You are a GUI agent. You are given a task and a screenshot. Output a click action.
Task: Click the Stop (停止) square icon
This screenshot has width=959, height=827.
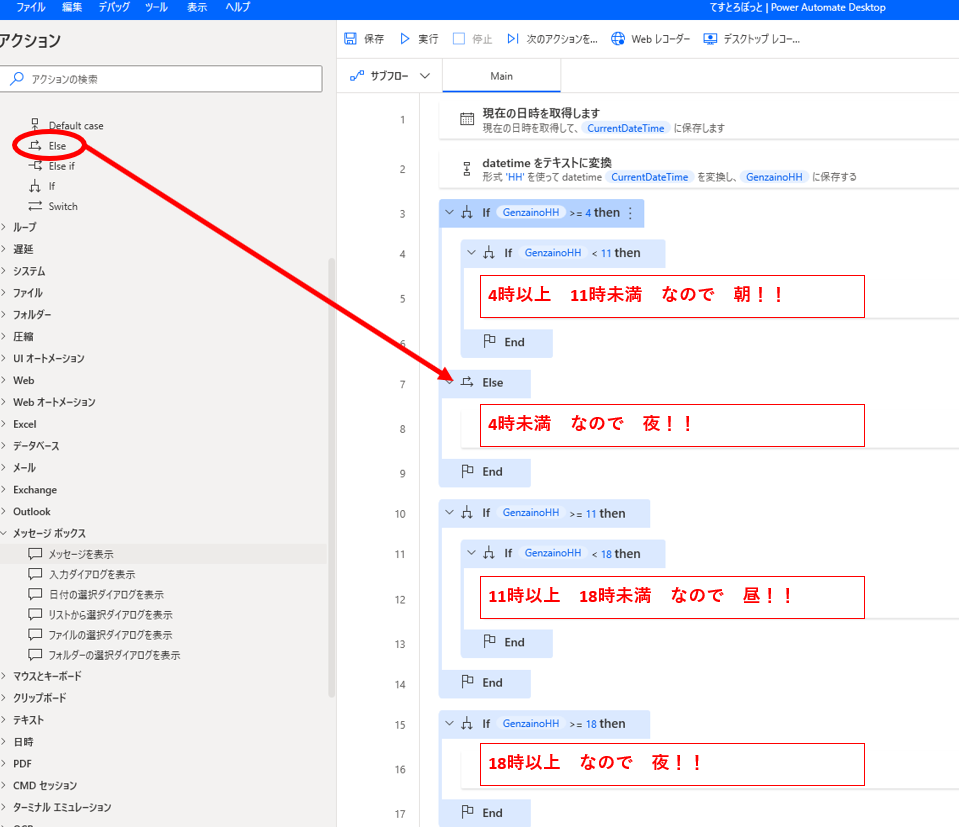459,39
